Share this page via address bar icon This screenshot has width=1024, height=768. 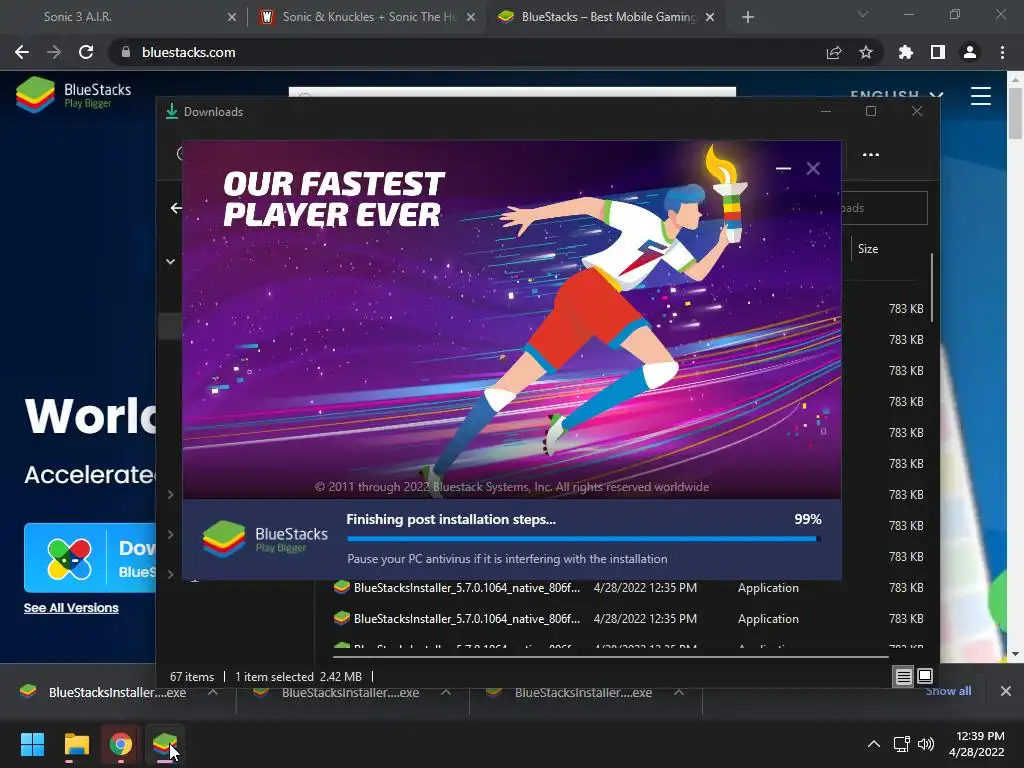point(834,52)
